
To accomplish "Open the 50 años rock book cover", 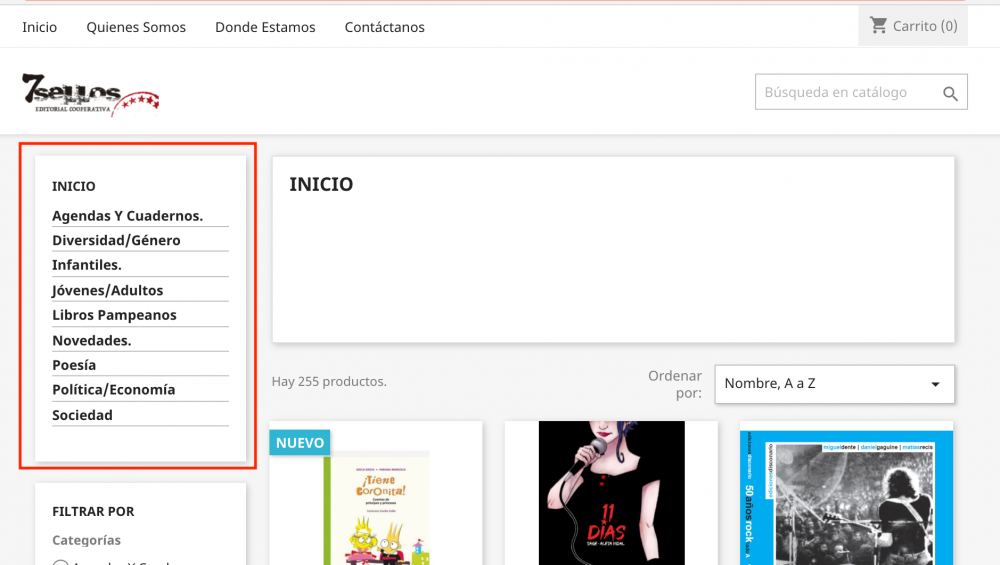I will tap(846, 497).
